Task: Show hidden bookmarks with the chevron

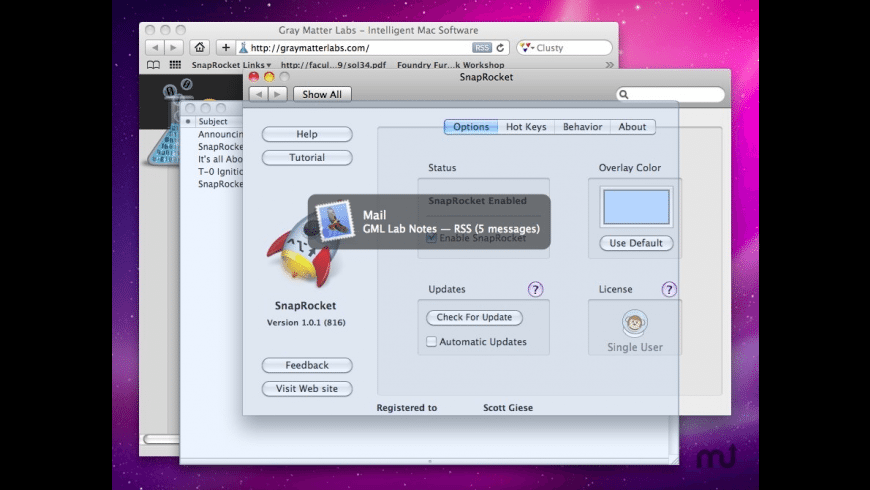Action: pyautogui.click(x=610, y=65)
